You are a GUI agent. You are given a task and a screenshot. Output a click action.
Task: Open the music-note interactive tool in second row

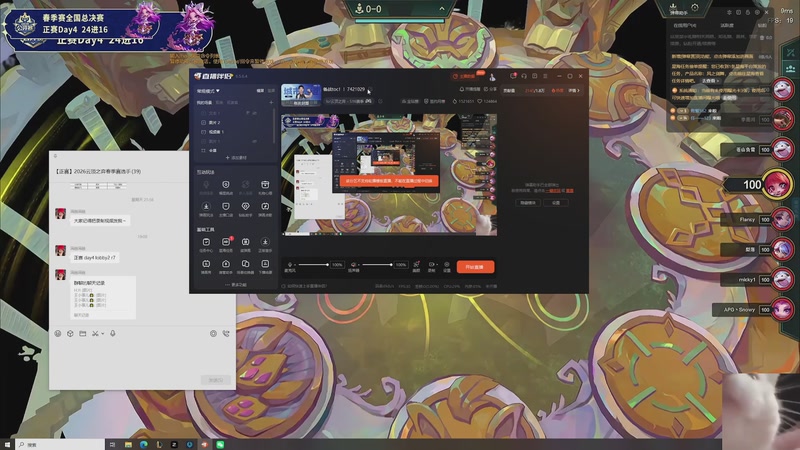point(265,209)
